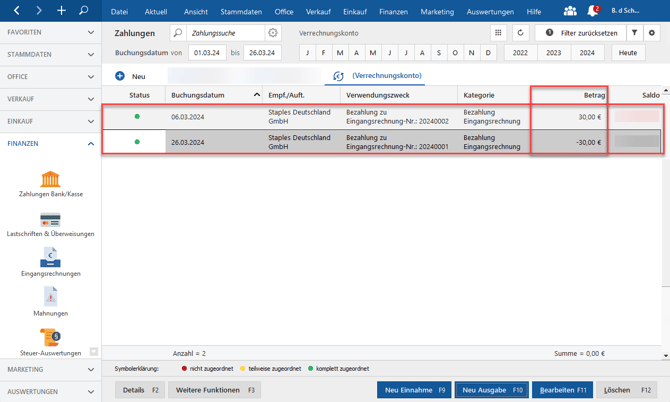Select year 2024 filter

587,53
